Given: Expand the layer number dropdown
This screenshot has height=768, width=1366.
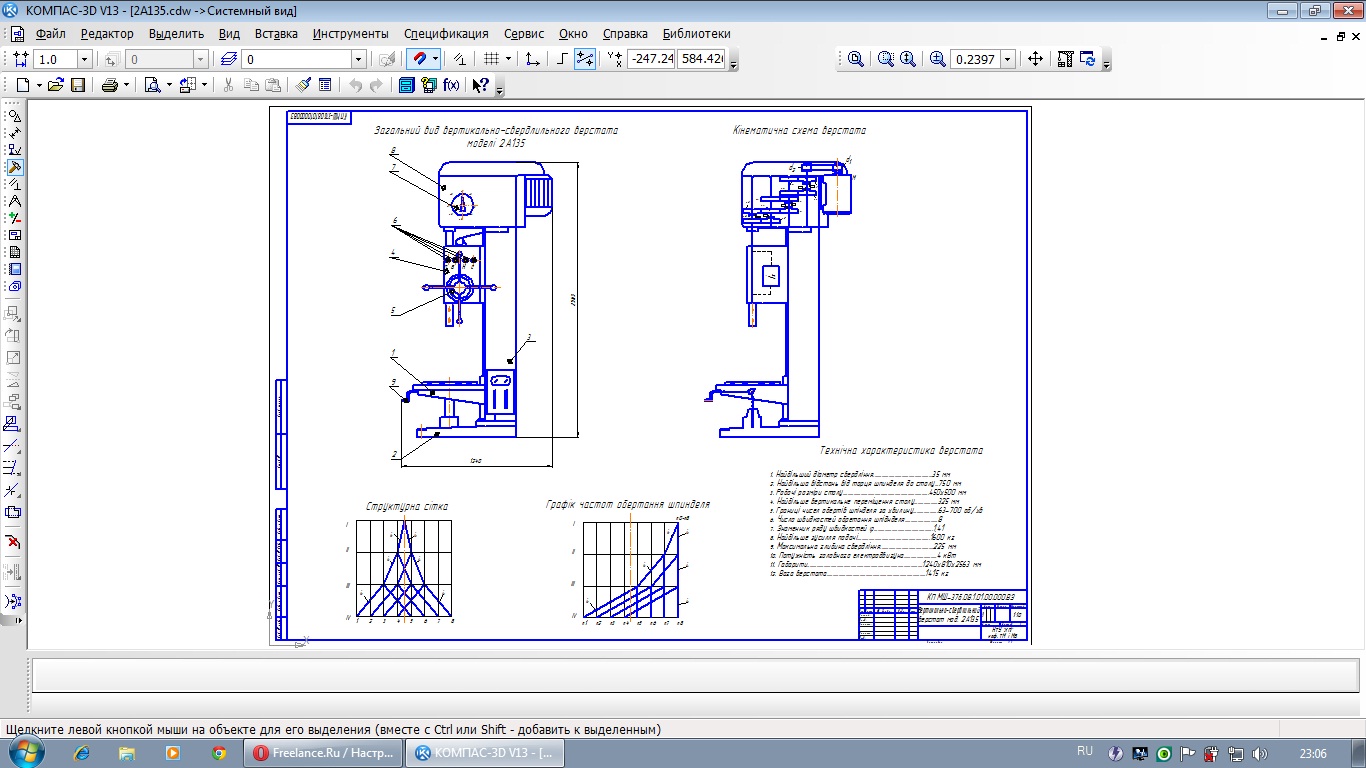Looking at the screenshot, I should tap(358, 60).
